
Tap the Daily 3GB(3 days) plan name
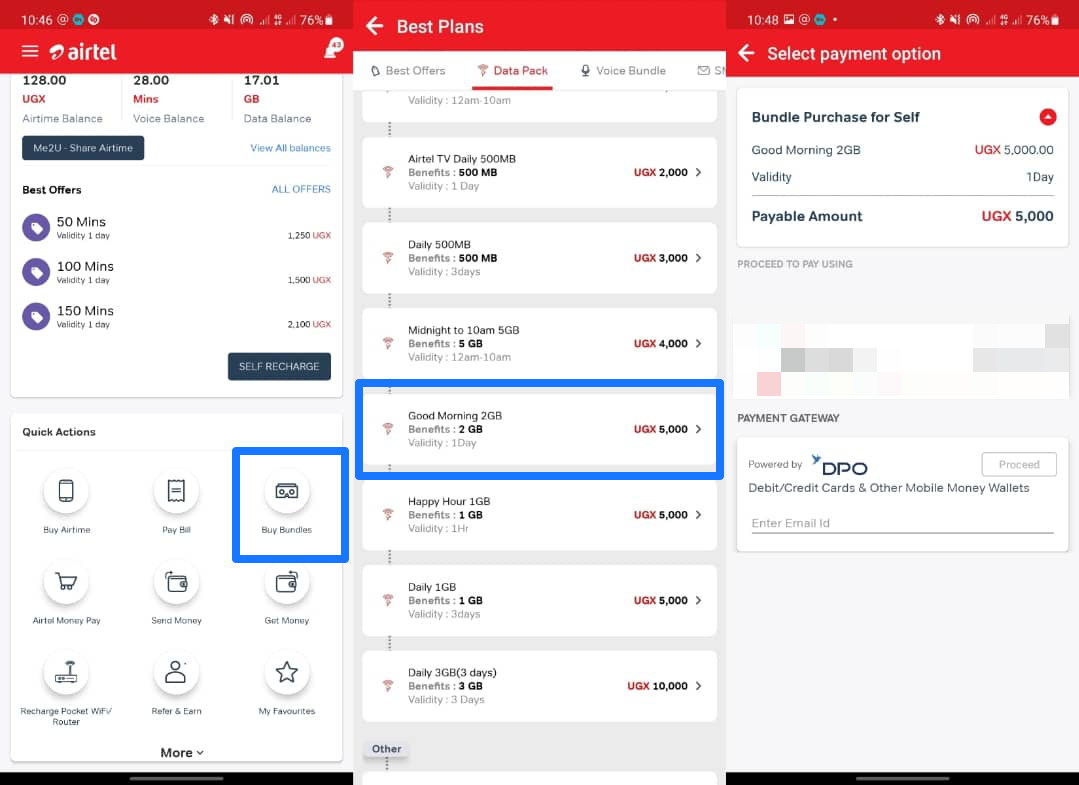pos(452,673)
